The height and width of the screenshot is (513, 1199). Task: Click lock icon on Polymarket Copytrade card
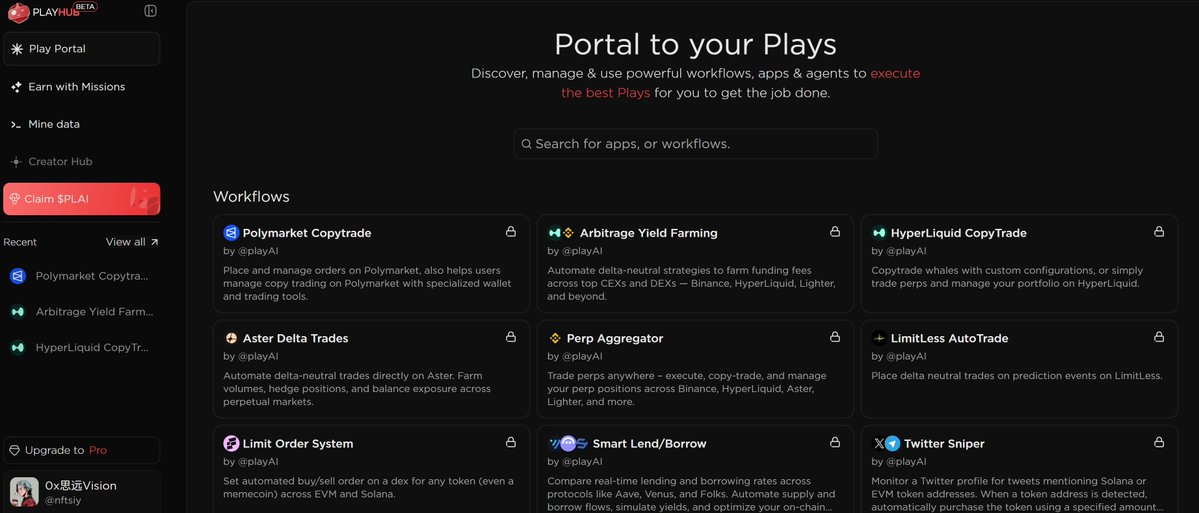tap(511, 232)
